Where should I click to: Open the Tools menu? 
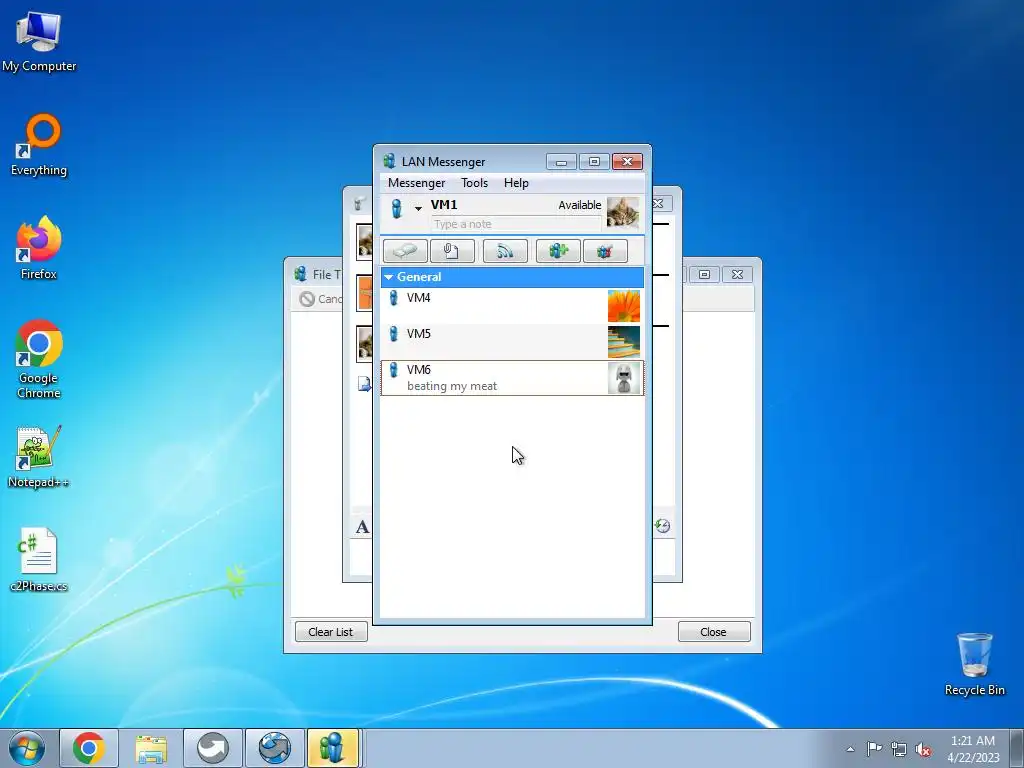click(474, 183)
